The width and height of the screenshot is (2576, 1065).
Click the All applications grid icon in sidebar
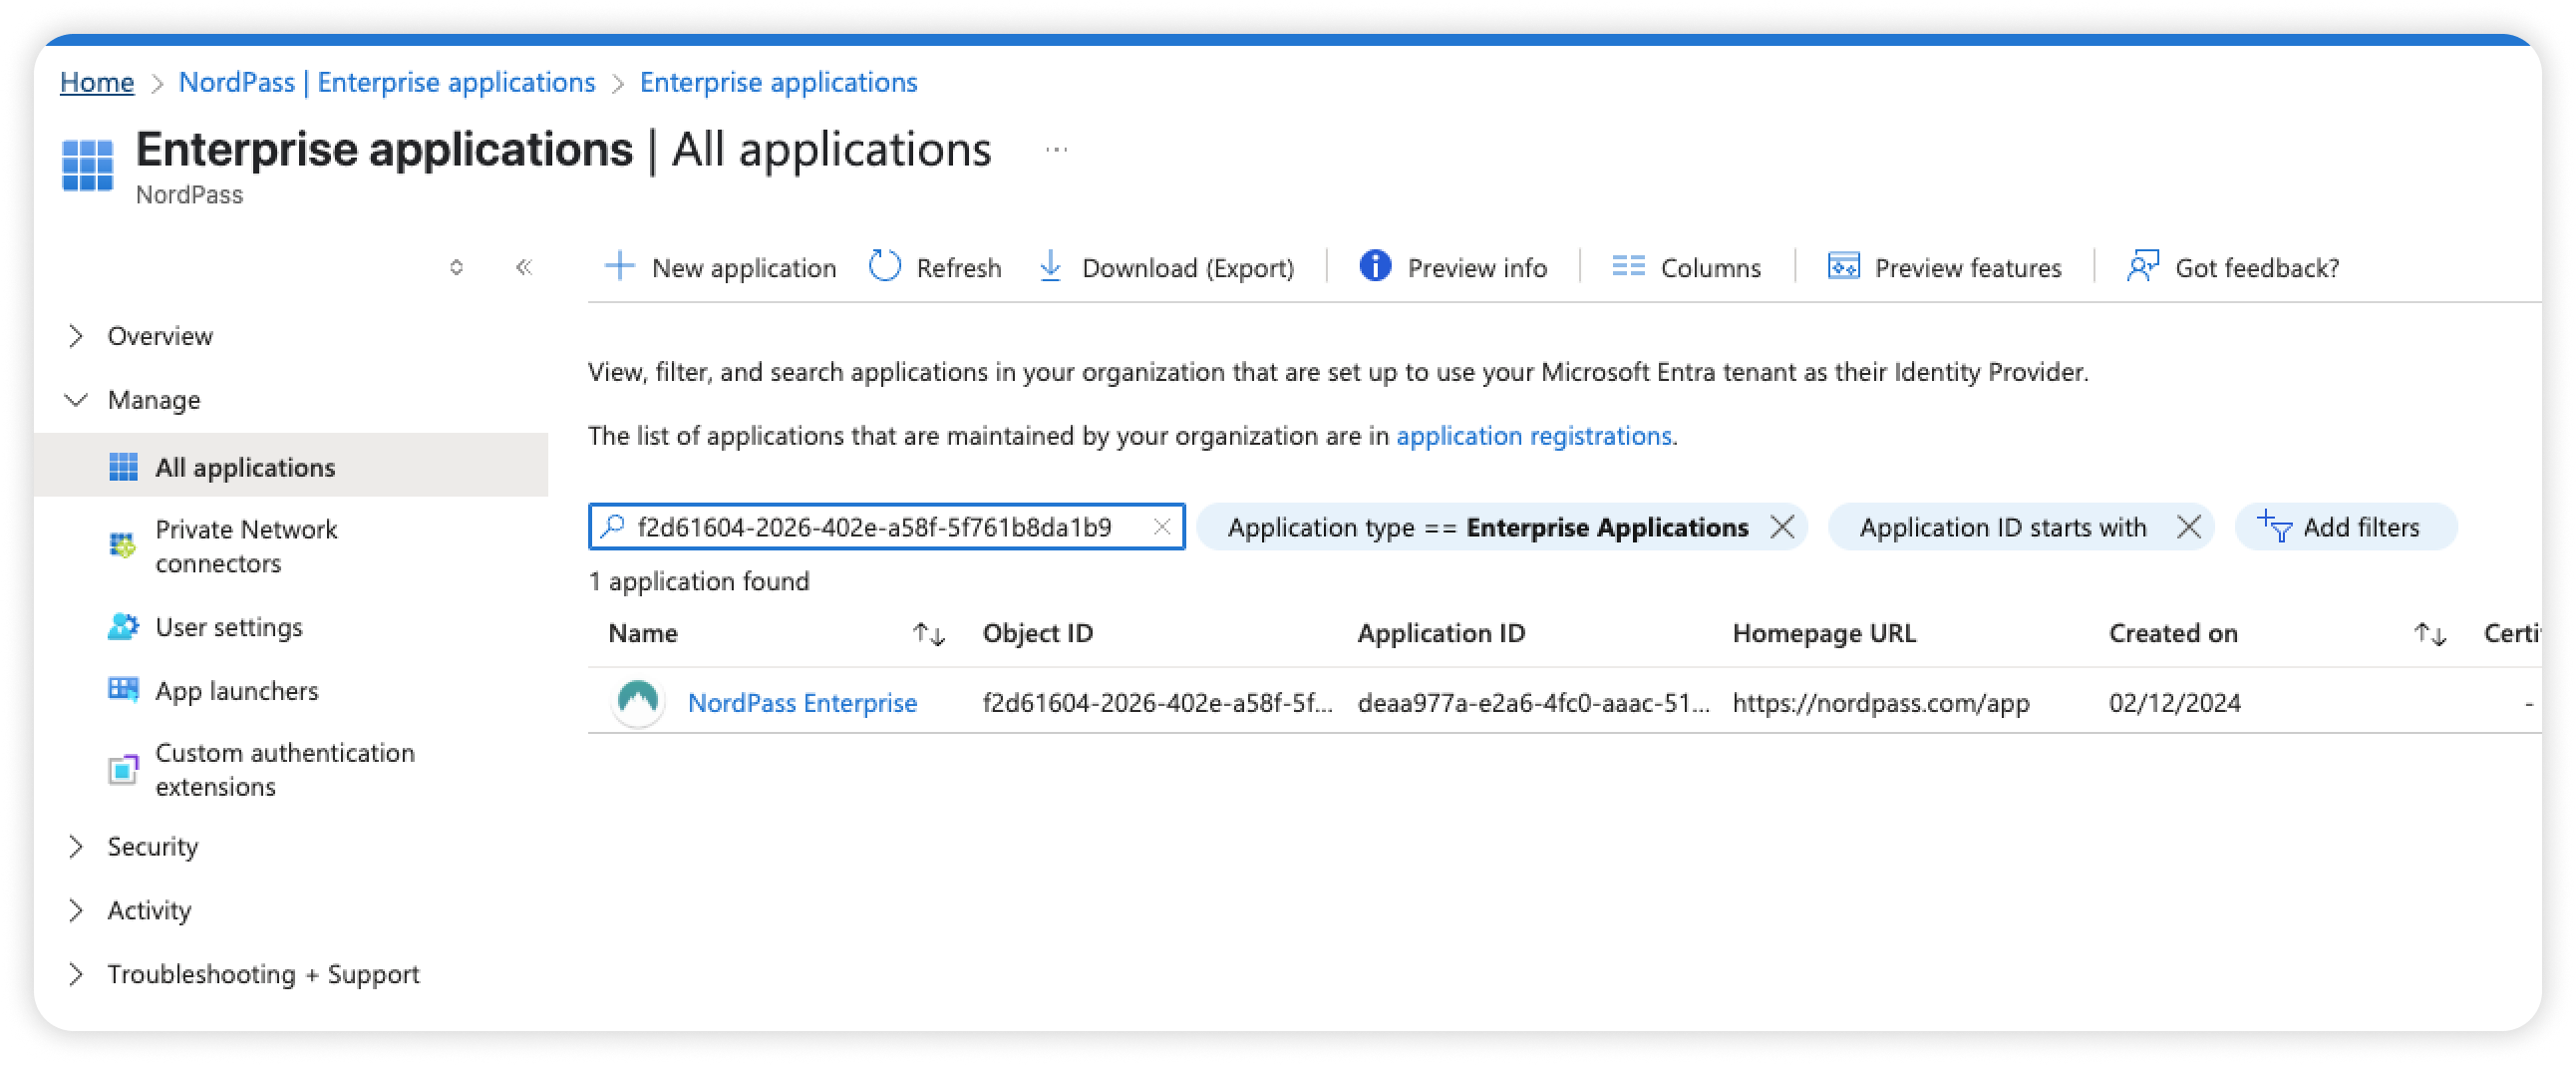coord(123,467)
